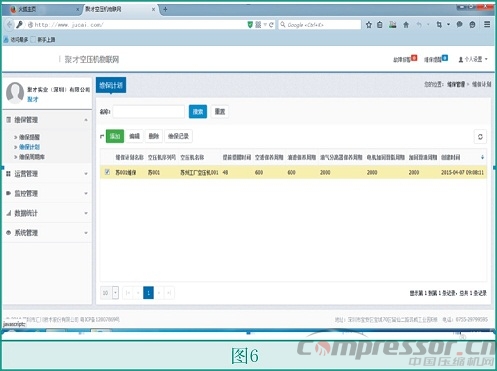Select the 维保计划 blue page tab
497x371 pixels.
[x=111, y=85]
